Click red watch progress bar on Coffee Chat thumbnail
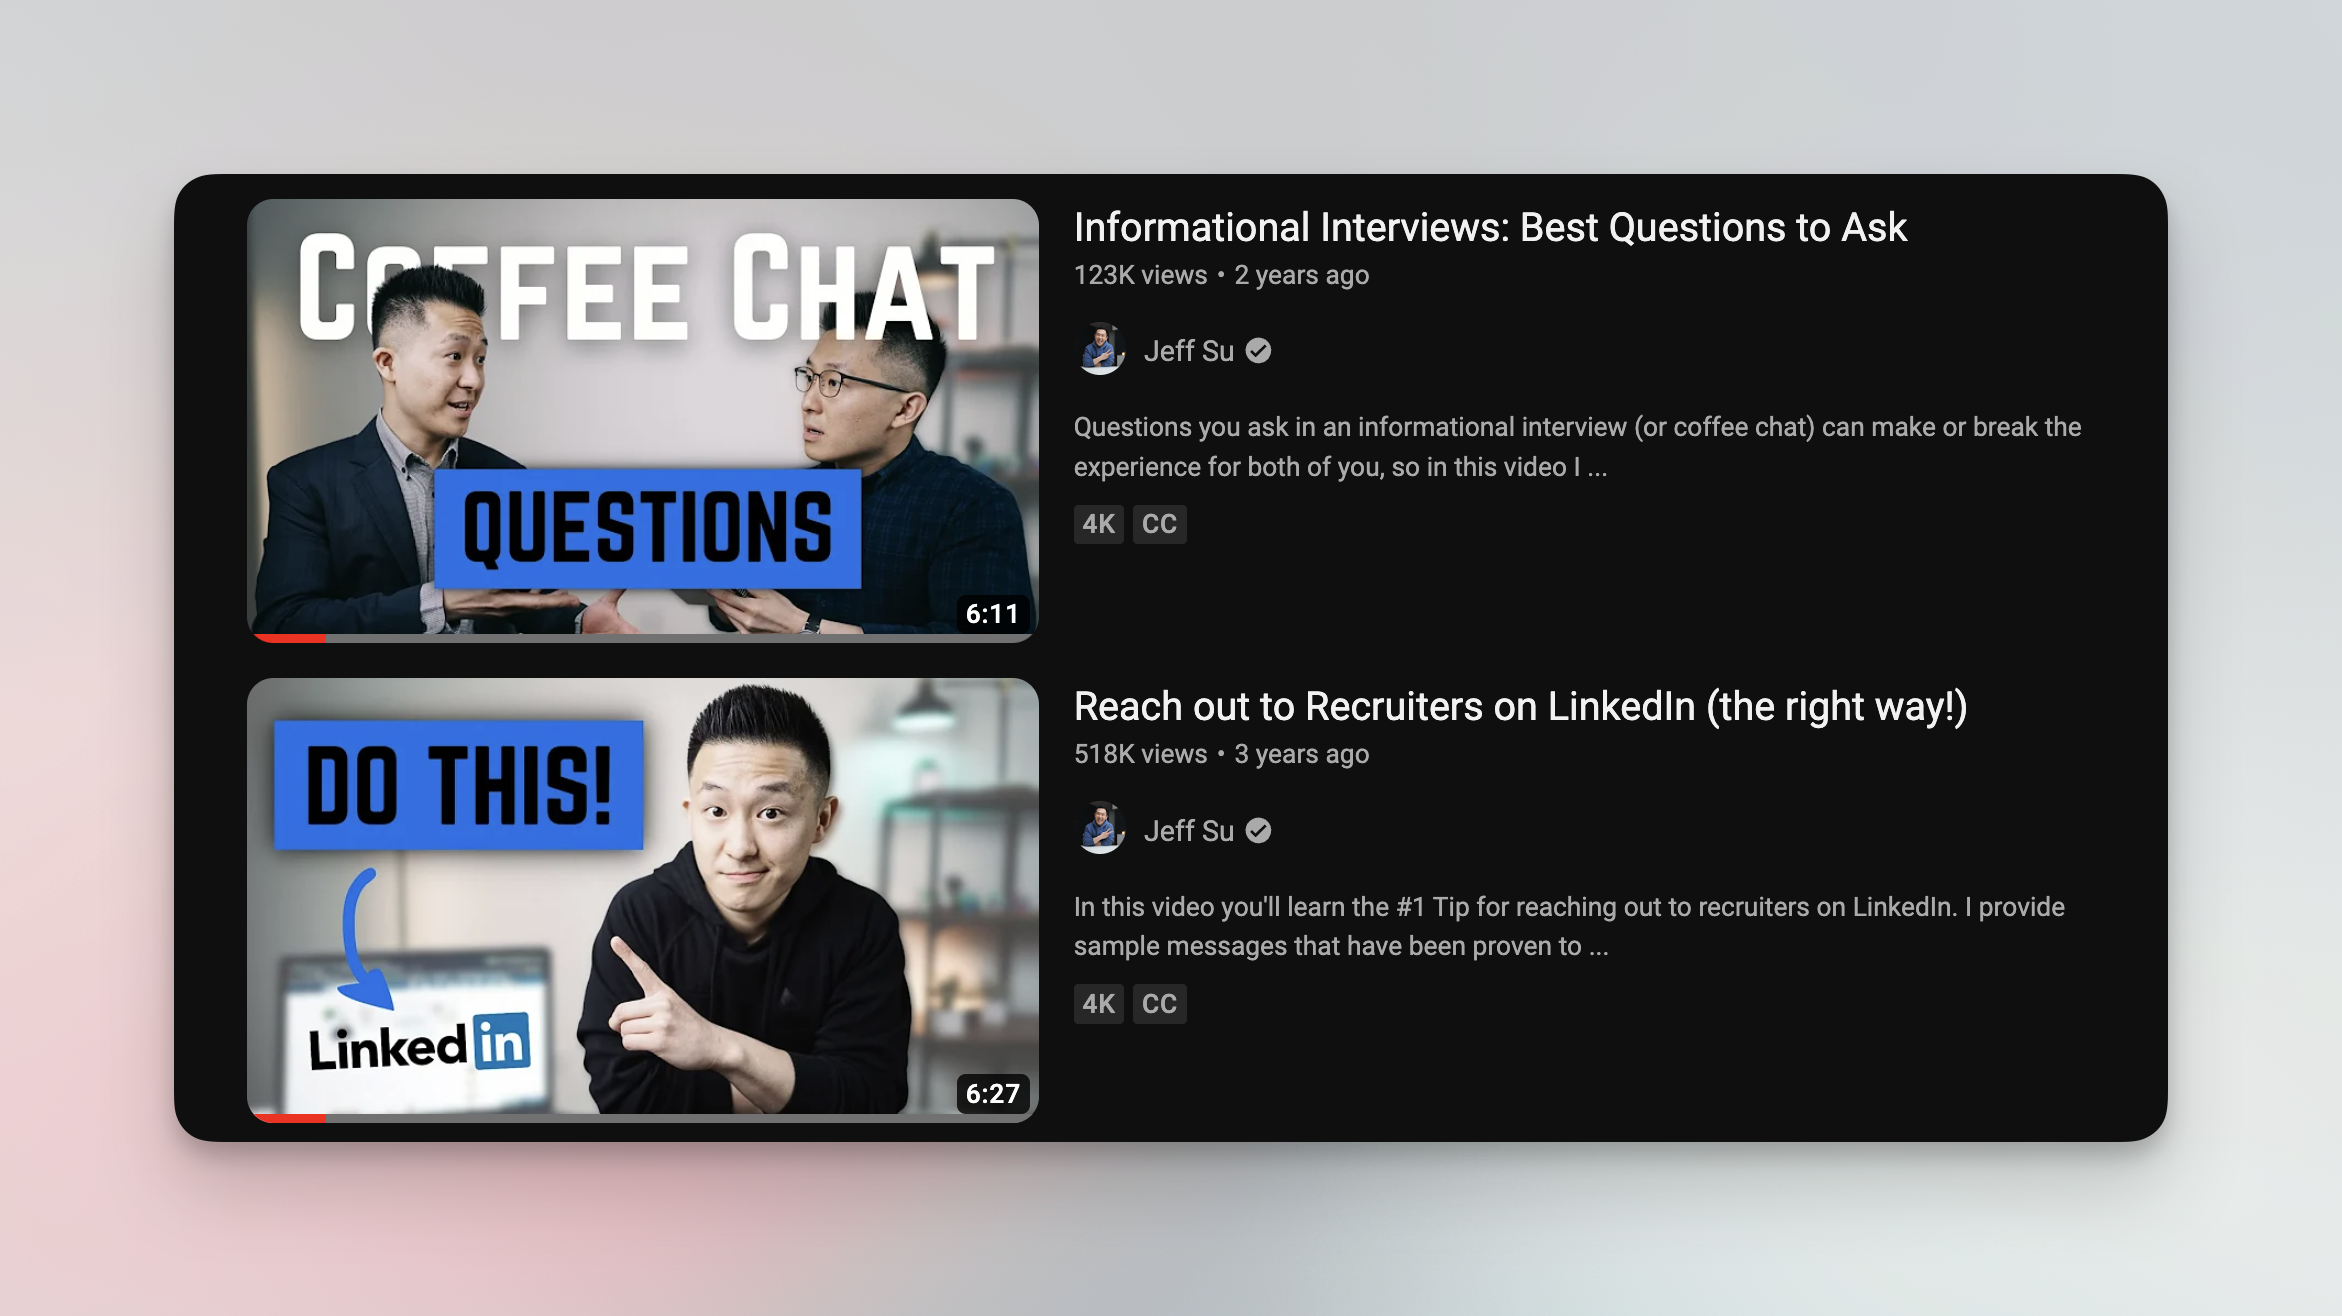Viewport: 2342px width, 1316px height. point(289,638)
